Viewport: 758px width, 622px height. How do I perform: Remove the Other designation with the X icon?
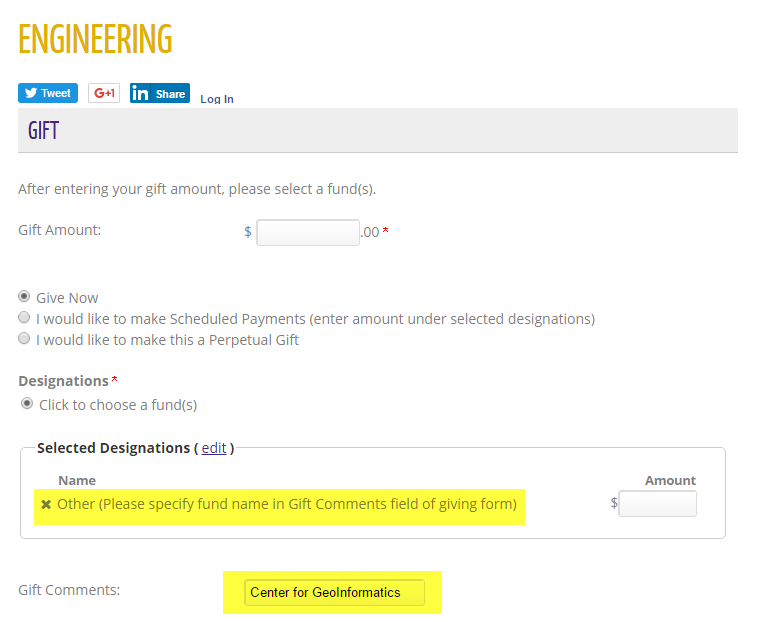coord(46,505)
